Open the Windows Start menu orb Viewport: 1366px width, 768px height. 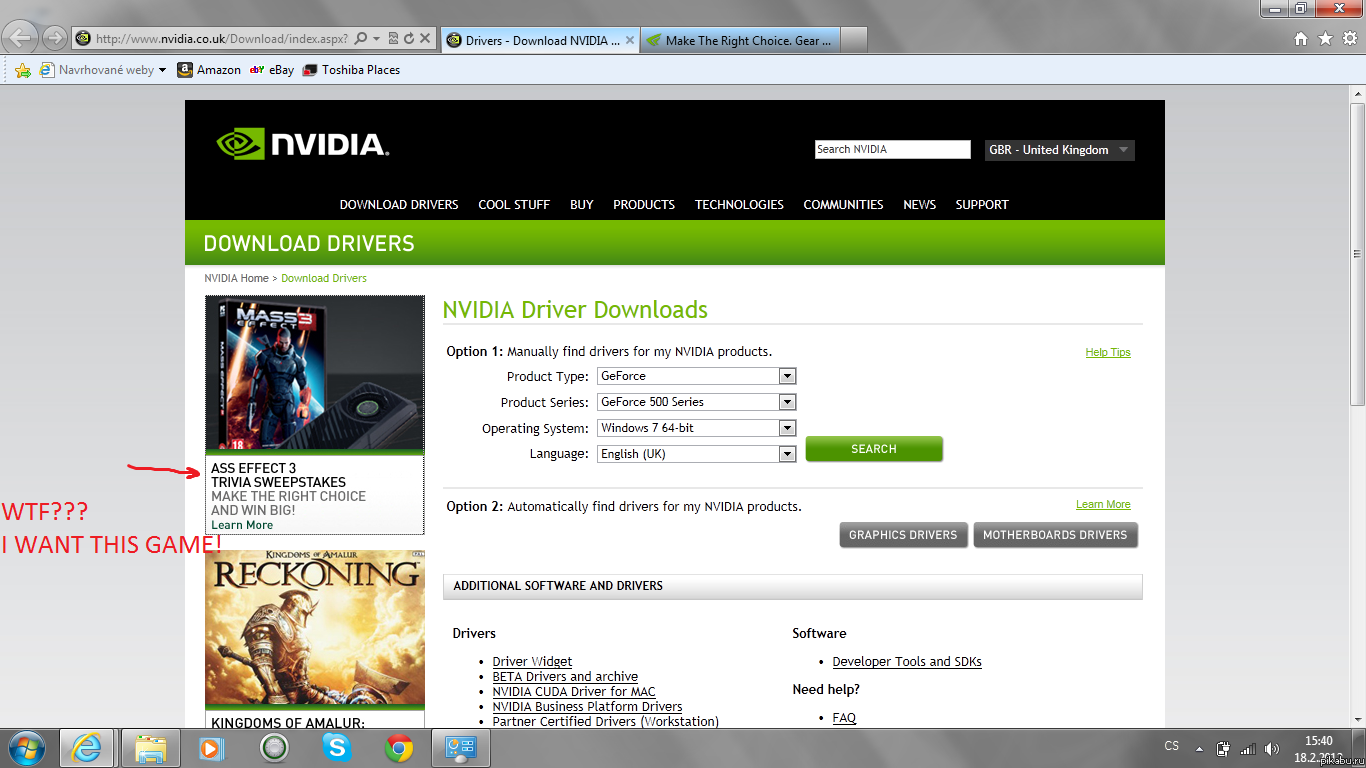(27, 748)
